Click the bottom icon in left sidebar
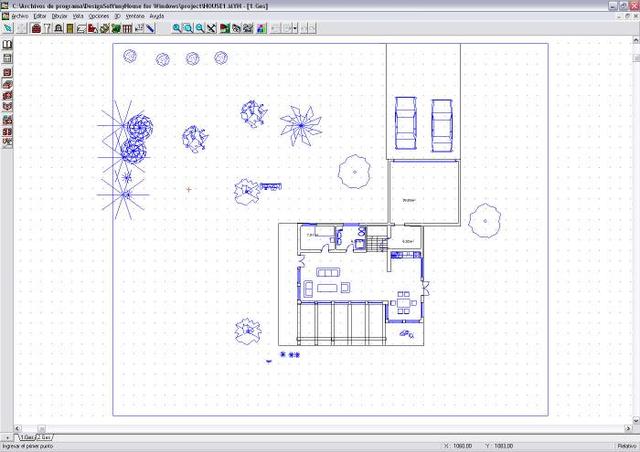 click(8, 143)
